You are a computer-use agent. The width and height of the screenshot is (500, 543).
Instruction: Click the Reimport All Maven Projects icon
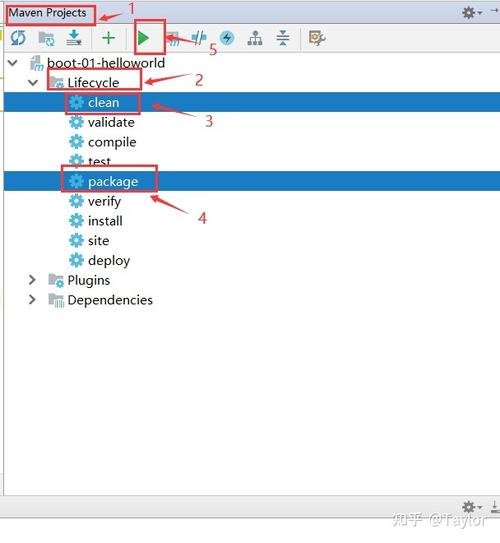(18, 38)
